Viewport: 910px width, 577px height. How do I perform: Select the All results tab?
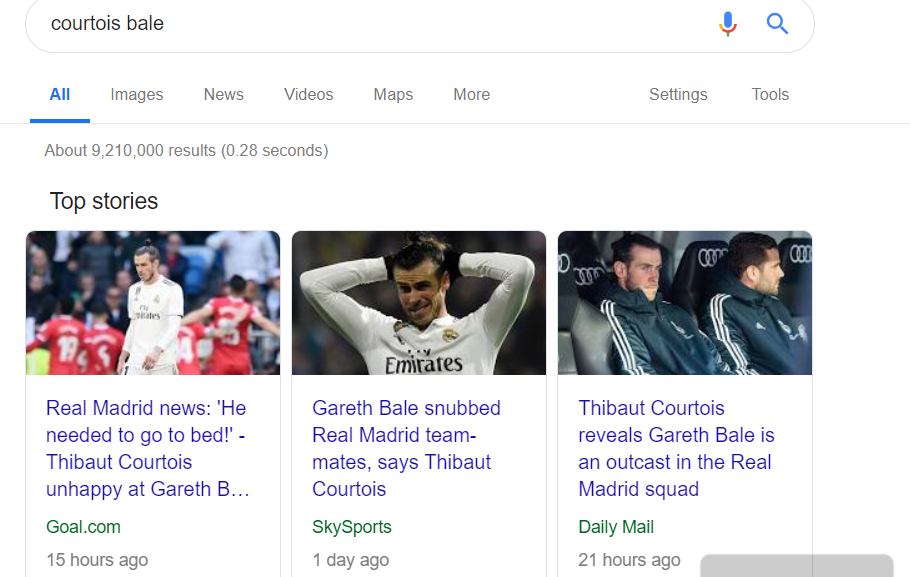point(60,95)
